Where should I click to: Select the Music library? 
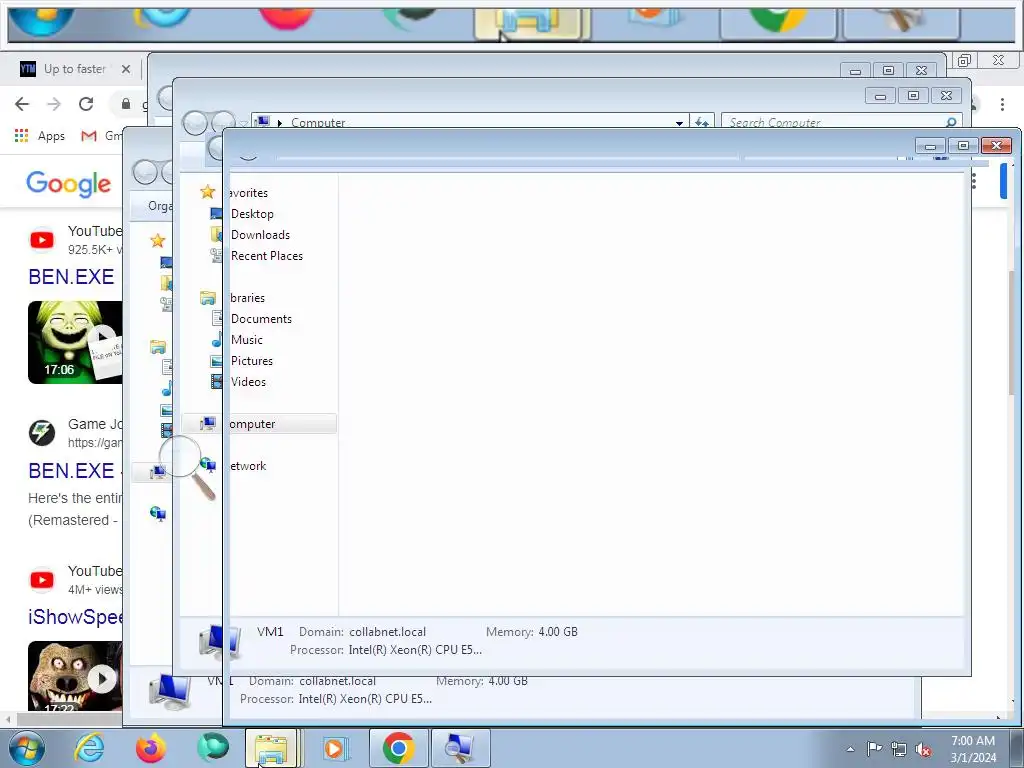(246, 340)
